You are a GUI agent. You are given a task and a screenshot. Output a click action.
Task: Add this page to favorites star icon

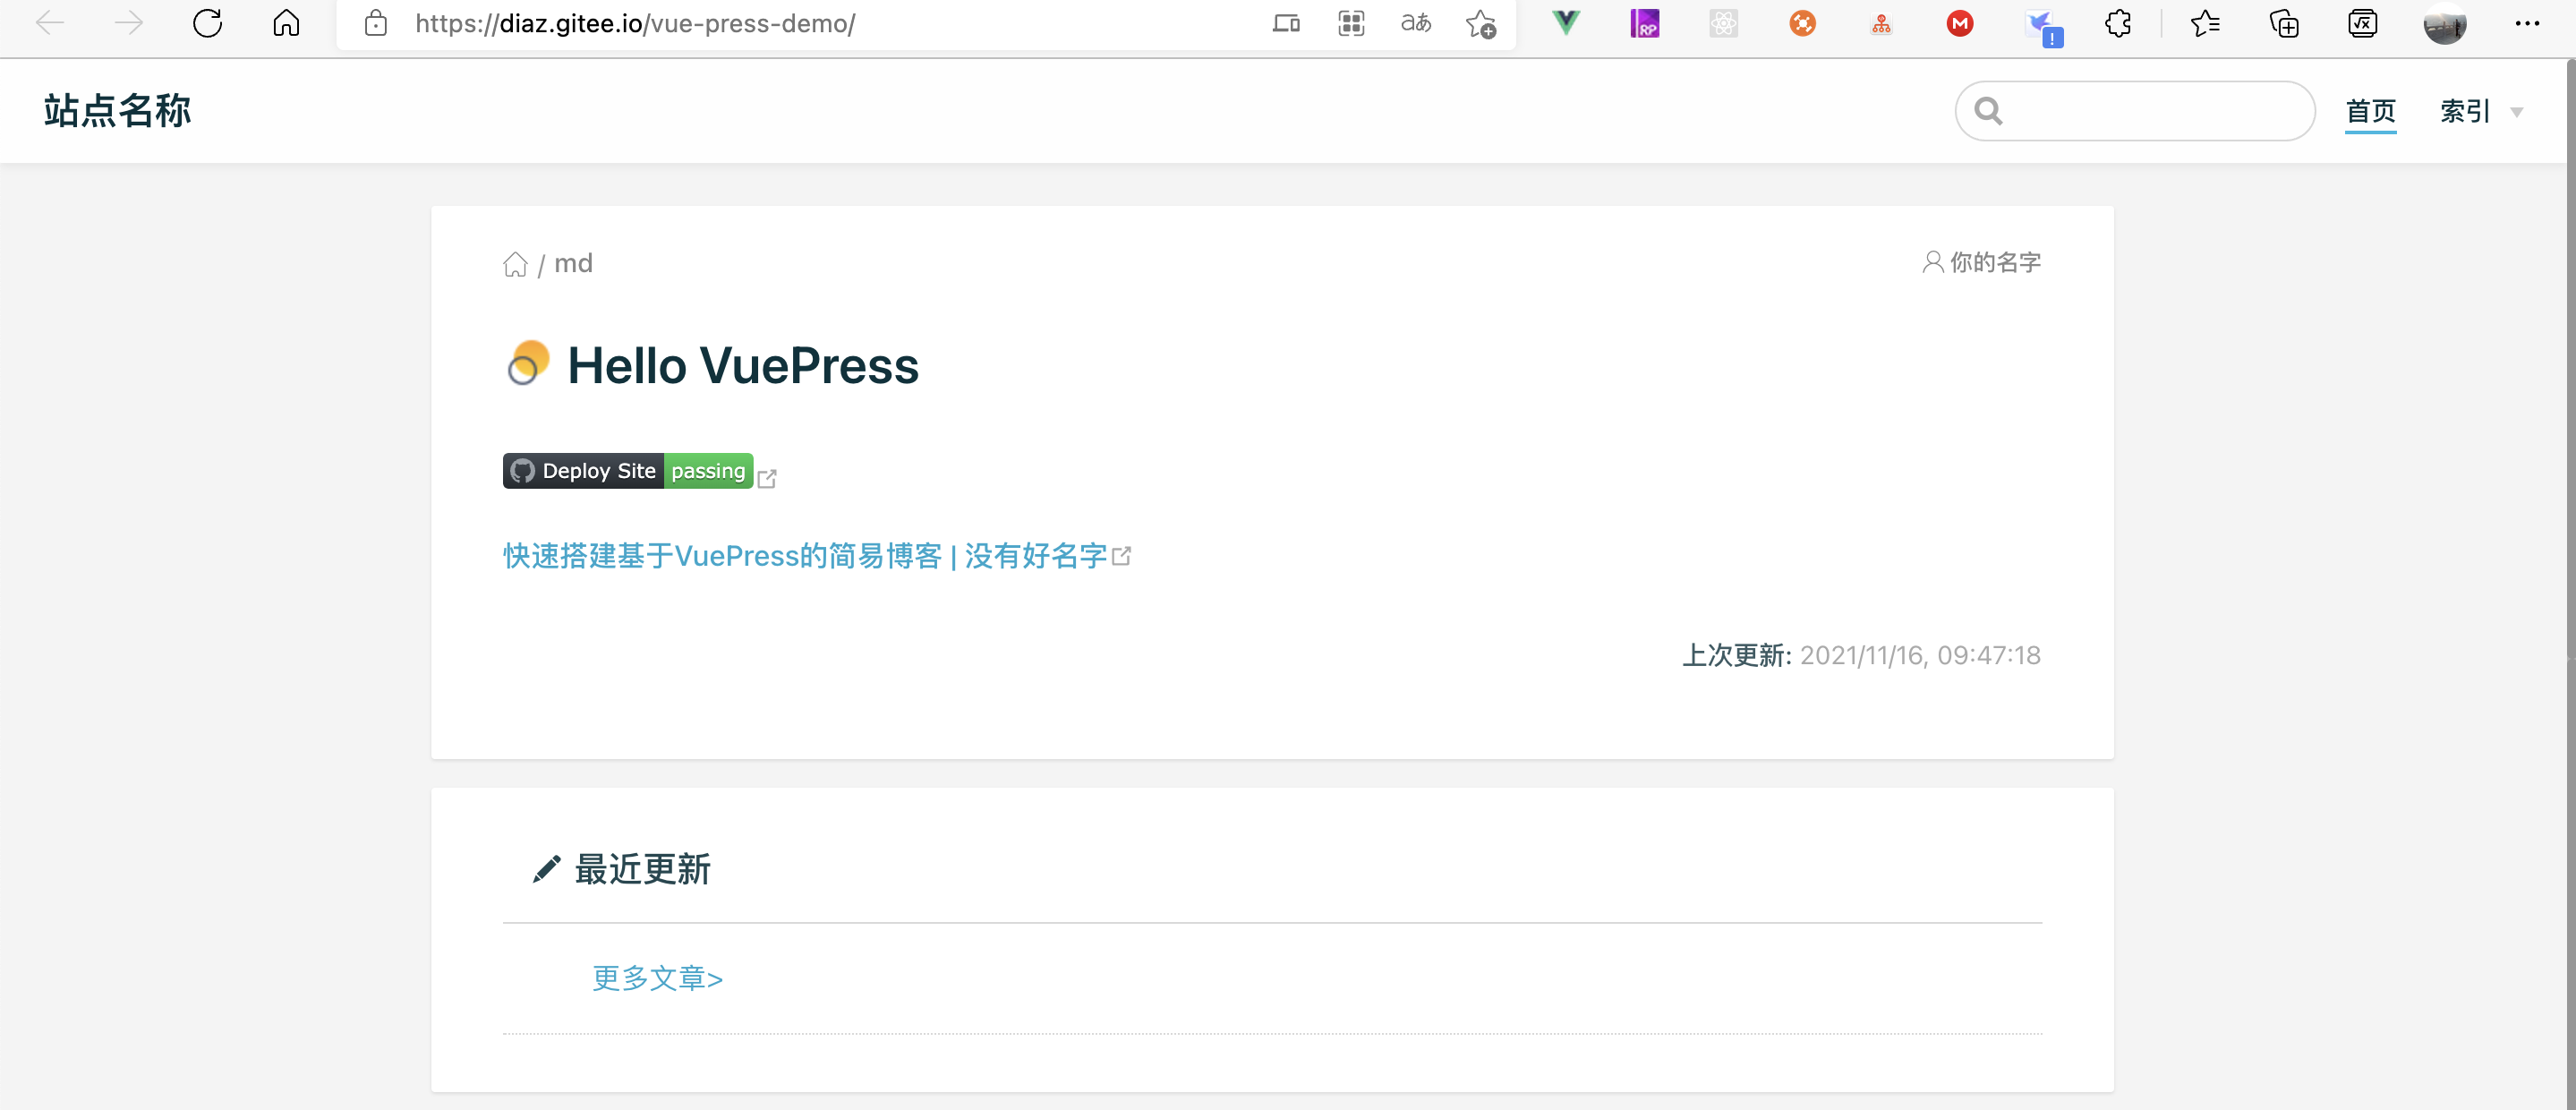pyautogui.click(x=1481, y=23)
